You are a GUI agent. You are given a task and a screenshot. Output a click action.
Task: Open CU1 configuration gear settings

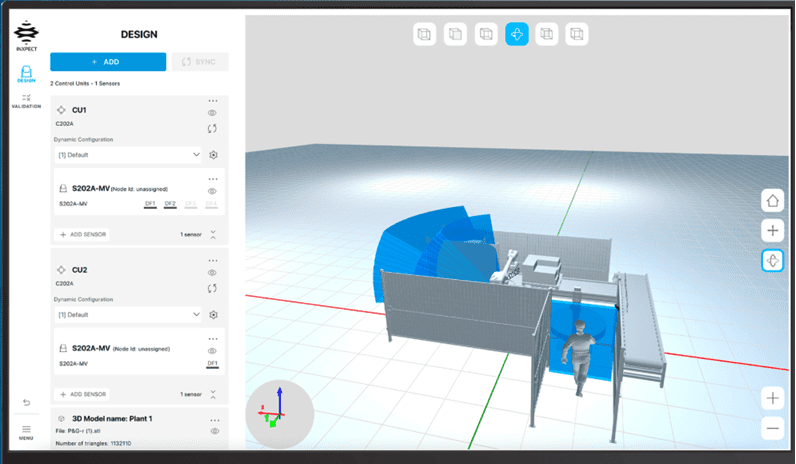pyautogui.click(x=214, y=155)
